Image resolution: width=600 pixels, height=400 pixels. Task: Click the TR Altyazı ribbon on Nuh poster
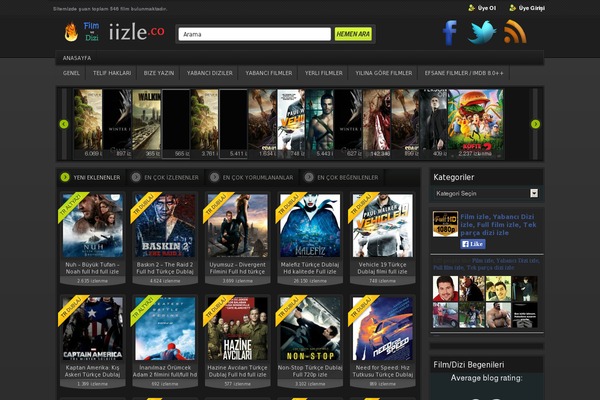tap(71, 206)
